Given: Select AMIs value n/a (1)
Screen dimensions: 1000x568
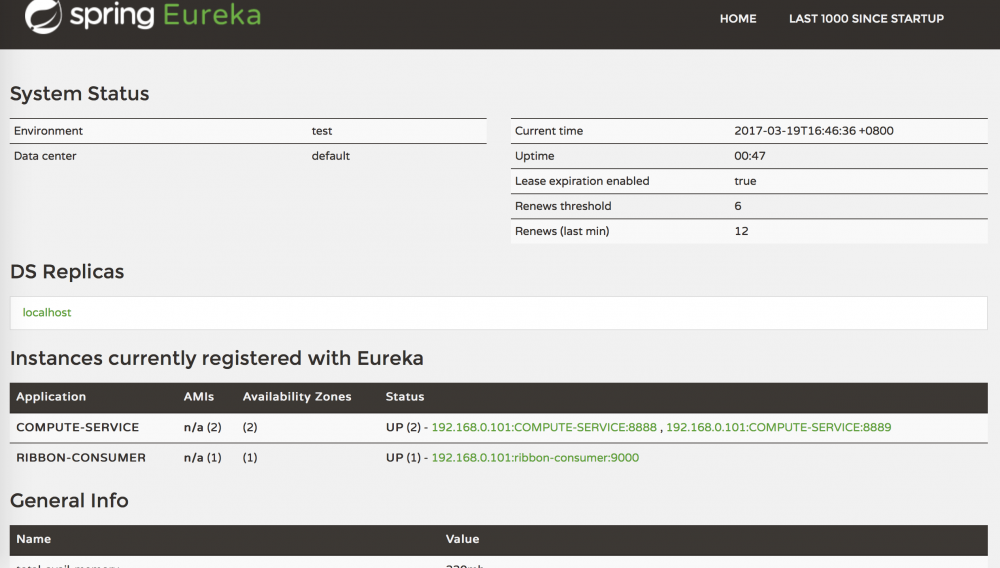Looking at the screenshot, I should [203, 458].
